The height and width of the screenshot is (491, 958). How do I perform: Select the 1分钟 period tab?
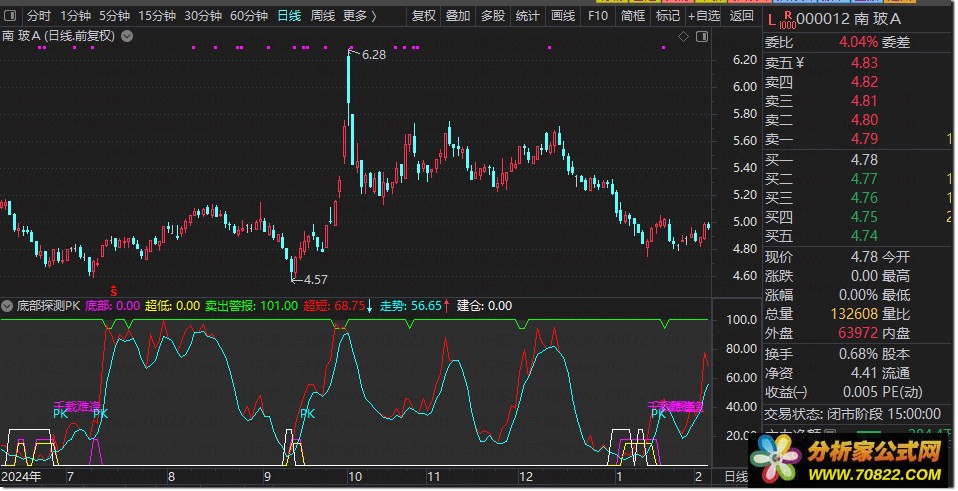[75, 16]
